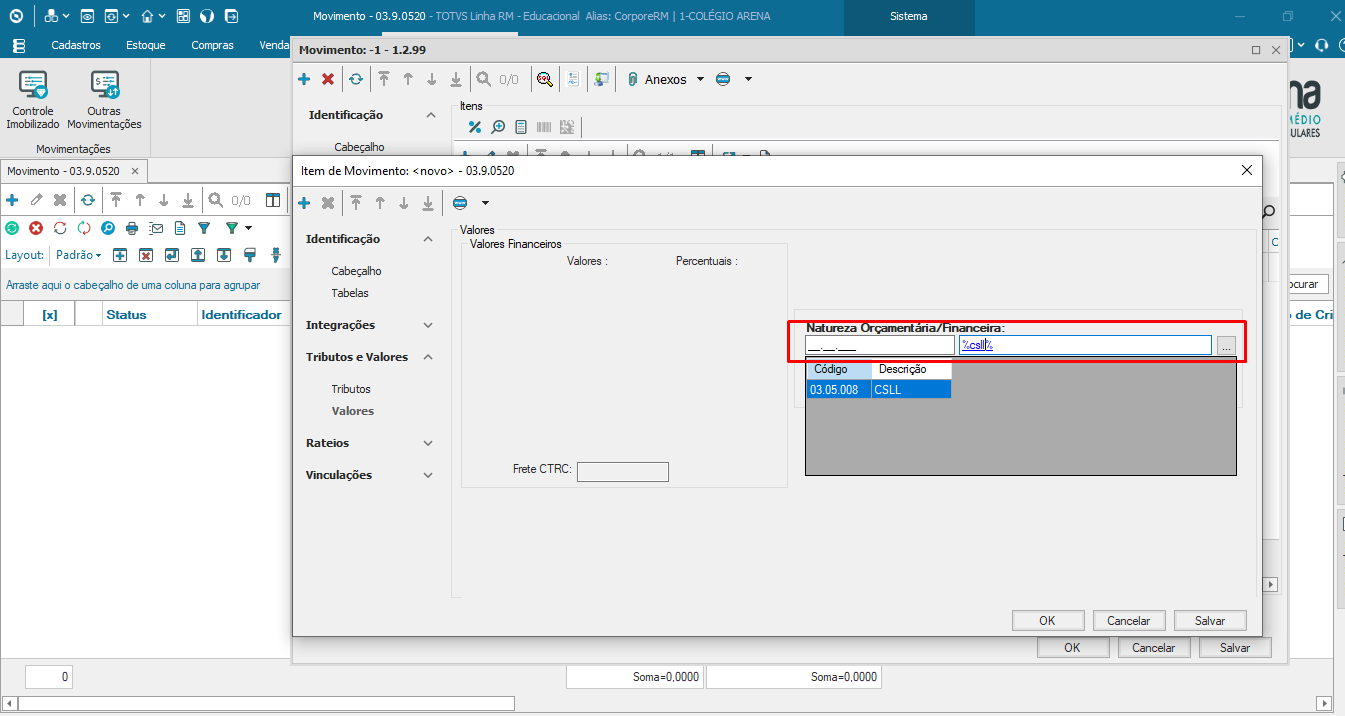Click the printer icon in list toolbar
The image size is (1345, 716).
click(x=132, y=228)
